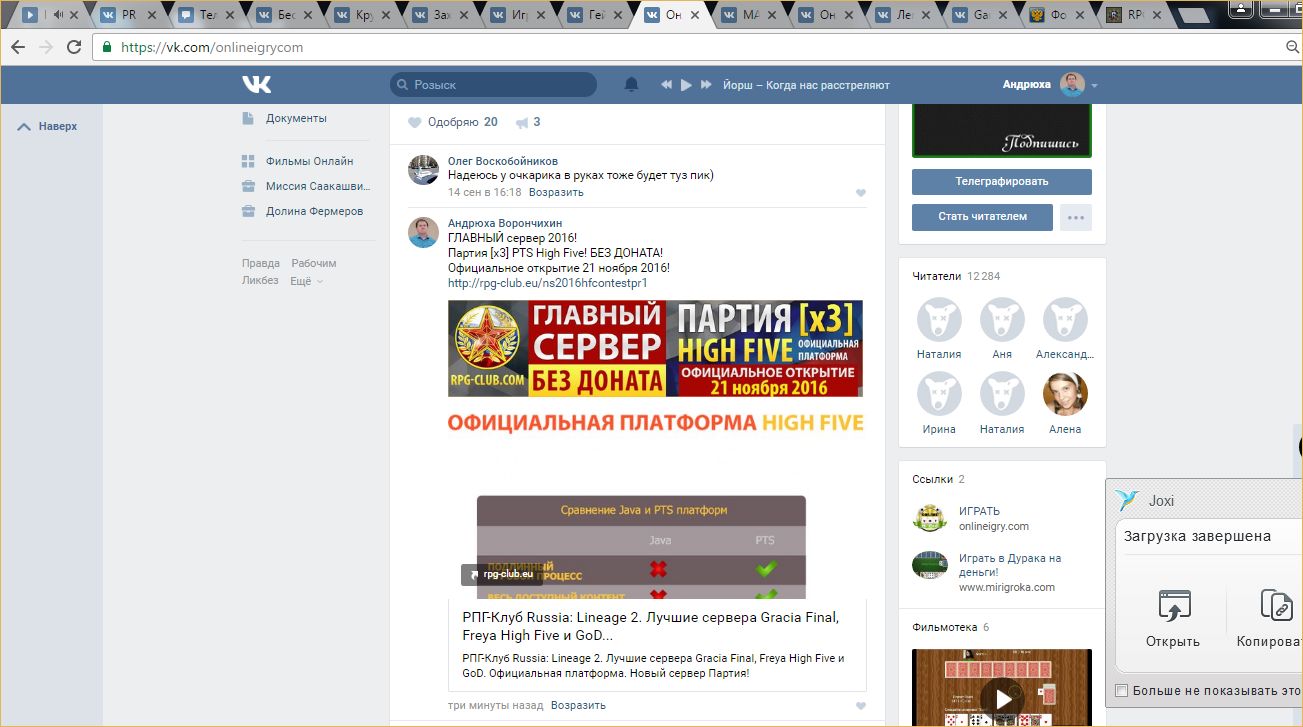The height and width of the screenshot is (727, 1303).
Task: Like Андрюха's comment with the heart
Action: (x=861, y=706)
